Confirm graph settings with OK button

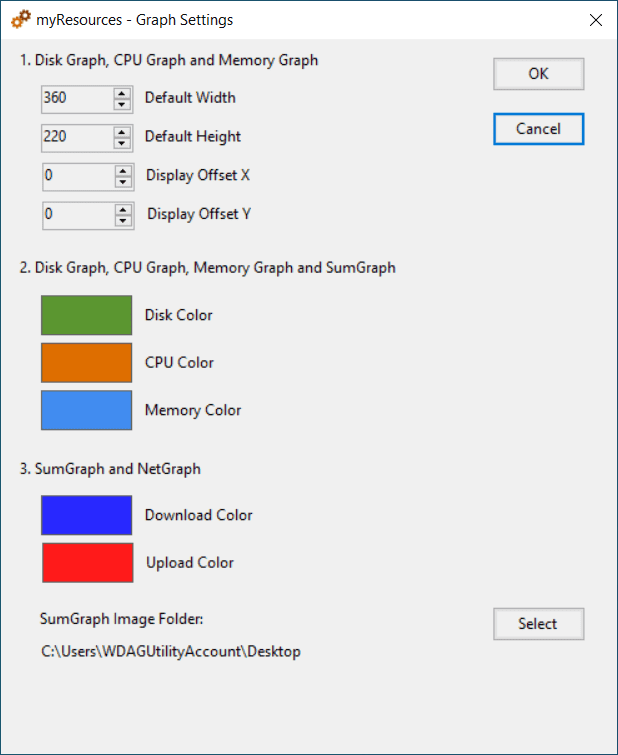(x=538, y=74)
